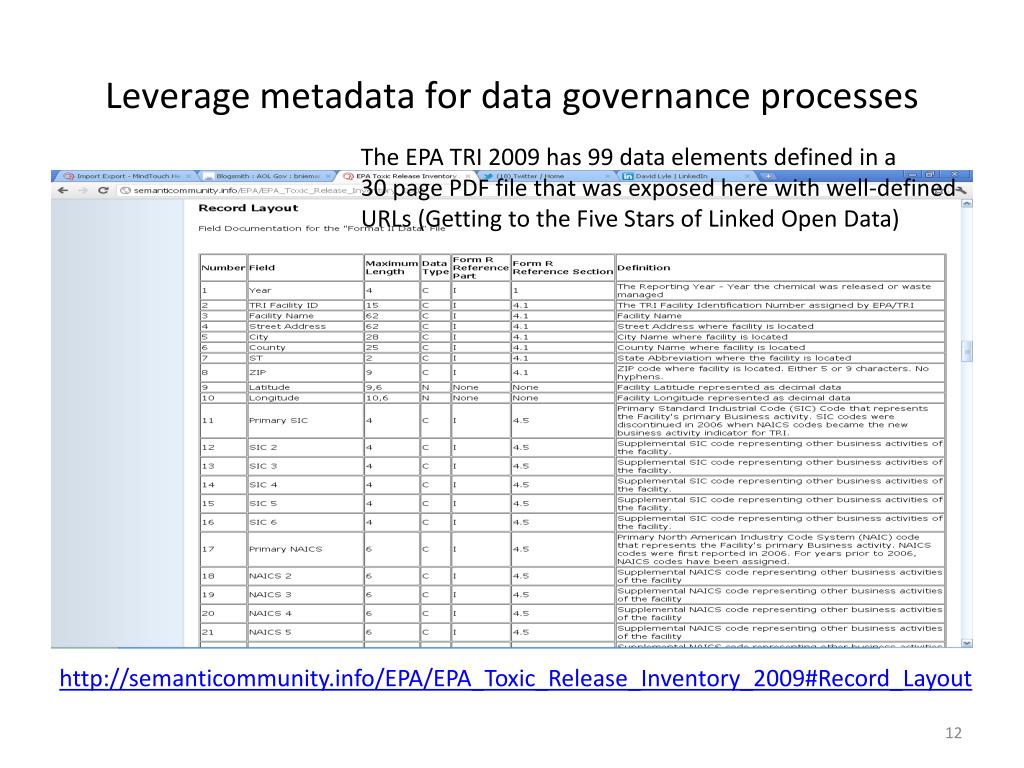The width and height of the screenshot is (1024, 768).
Task: Click the SIC 2 field cell
Action: coord(305,448)
